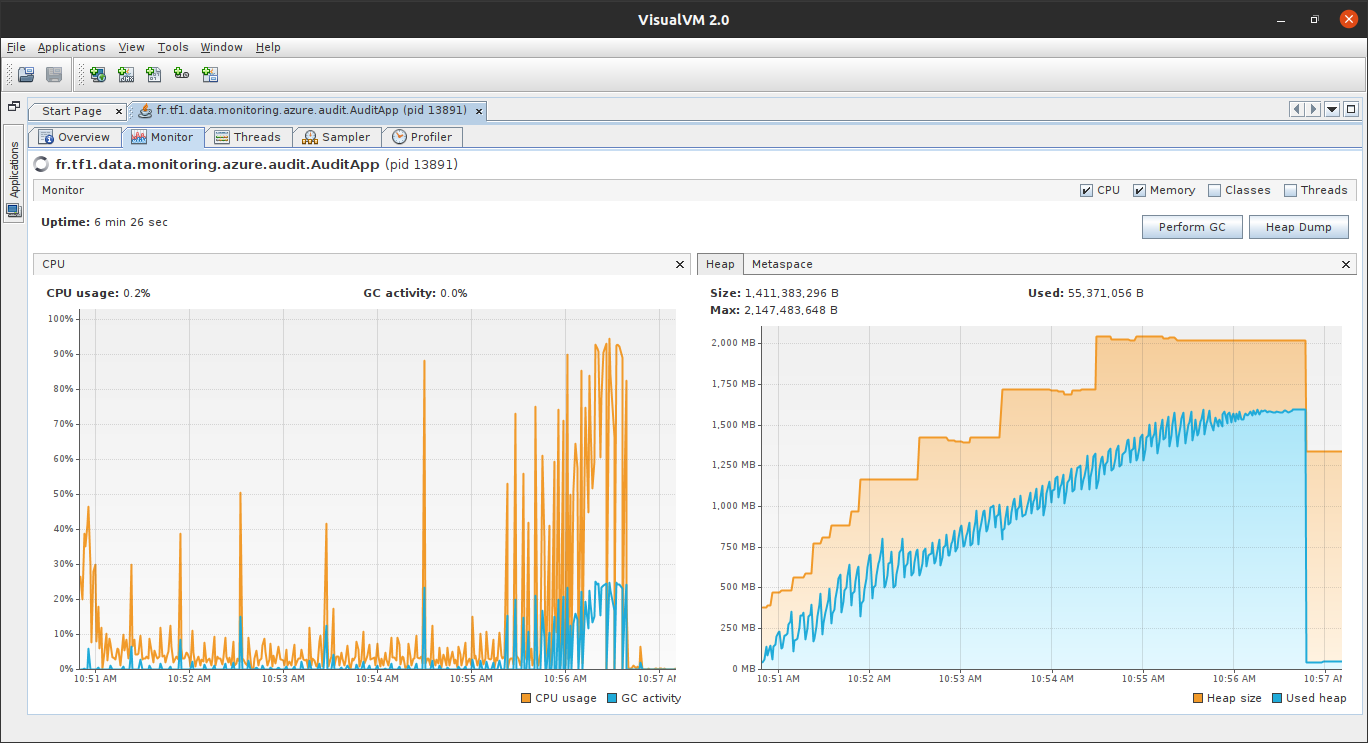Click the 'Used: 55,371,056 B' value
The width and height of the screenshot is (1368, 743).
click(1086, 293)
